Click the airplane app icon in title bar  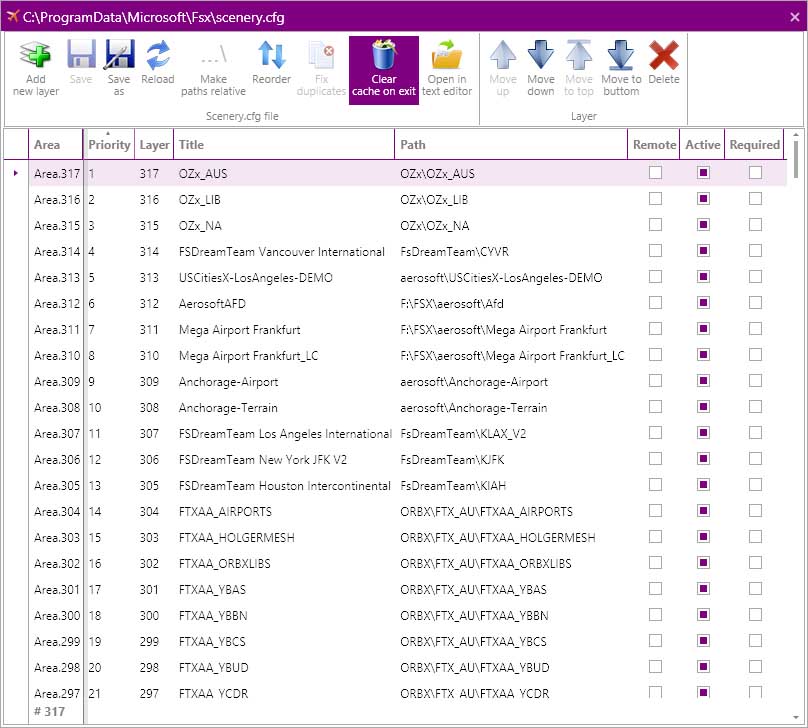[x=13, y=16]
